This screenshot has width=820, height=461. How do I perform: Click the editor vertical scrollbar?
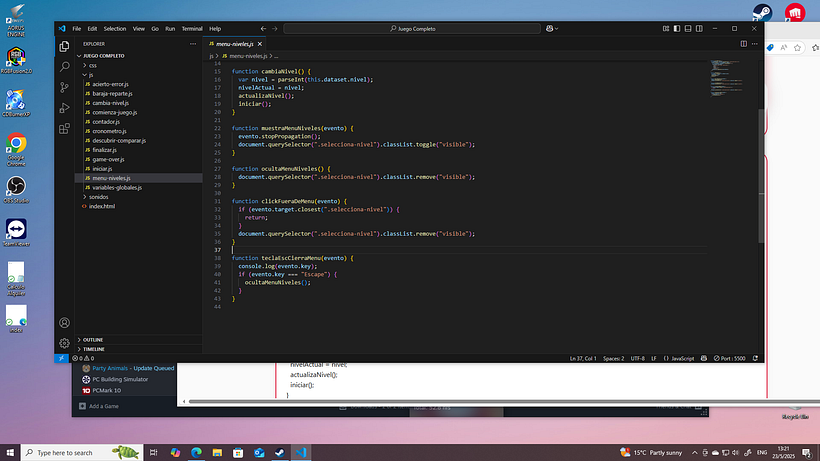[x=761, y=176]
